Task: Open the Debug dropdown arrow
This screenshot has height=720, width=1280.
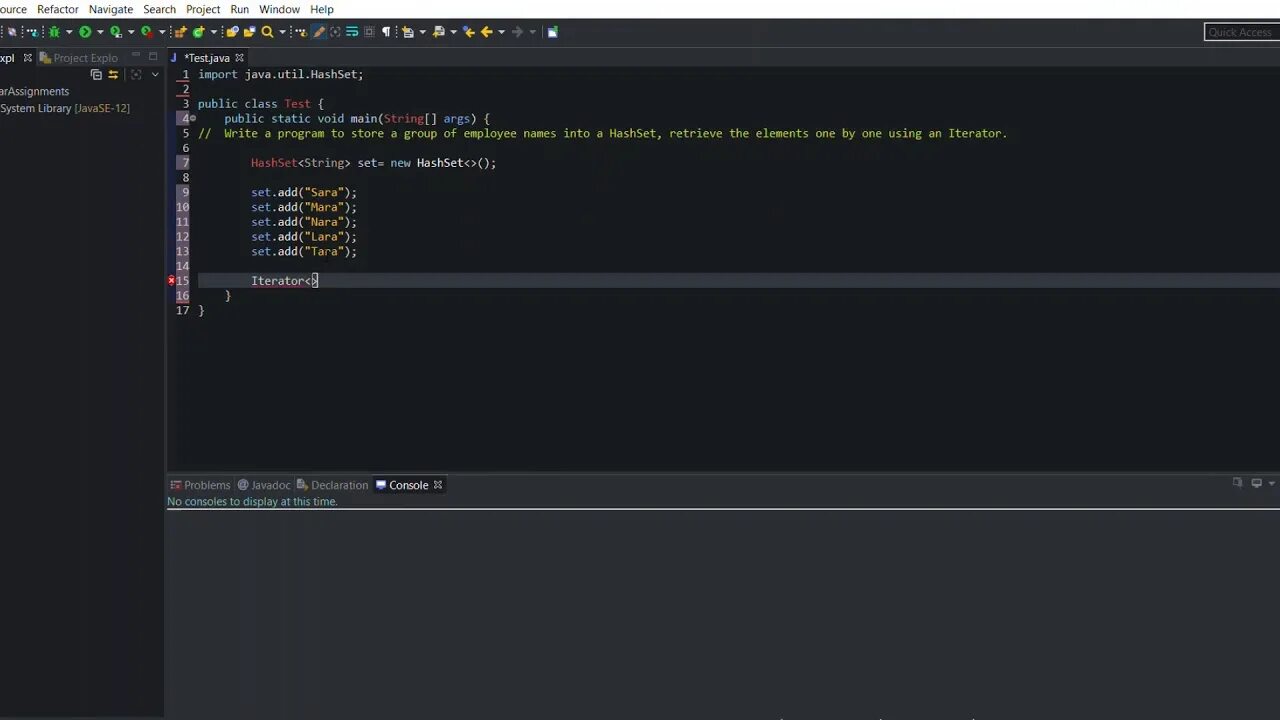Action: [68, 32]
